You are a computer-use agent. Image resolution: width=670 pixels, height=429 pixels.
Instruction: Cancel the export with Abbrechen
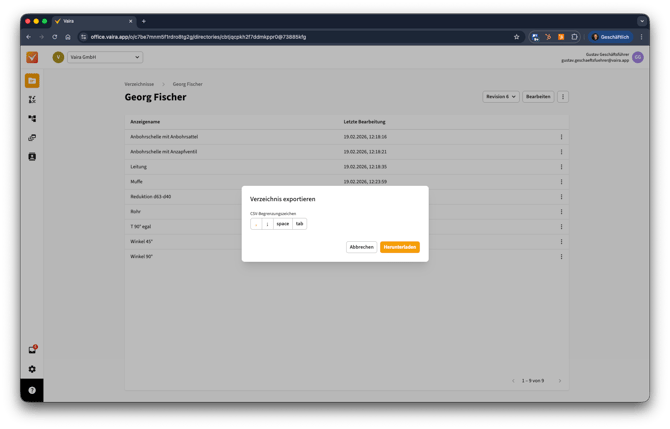click(361, 247)
